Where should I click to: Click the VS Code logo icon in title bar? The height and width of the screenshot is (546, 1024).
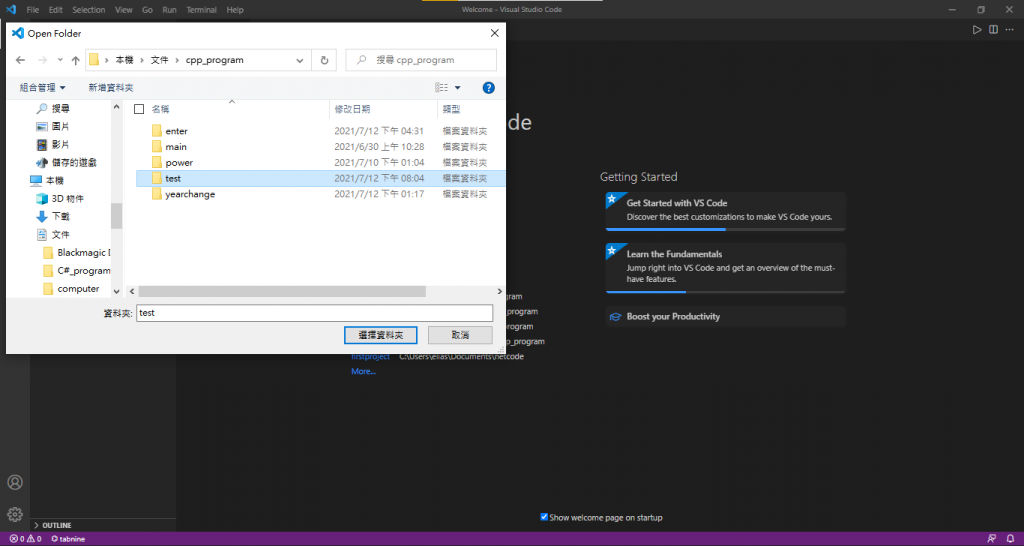11,10
